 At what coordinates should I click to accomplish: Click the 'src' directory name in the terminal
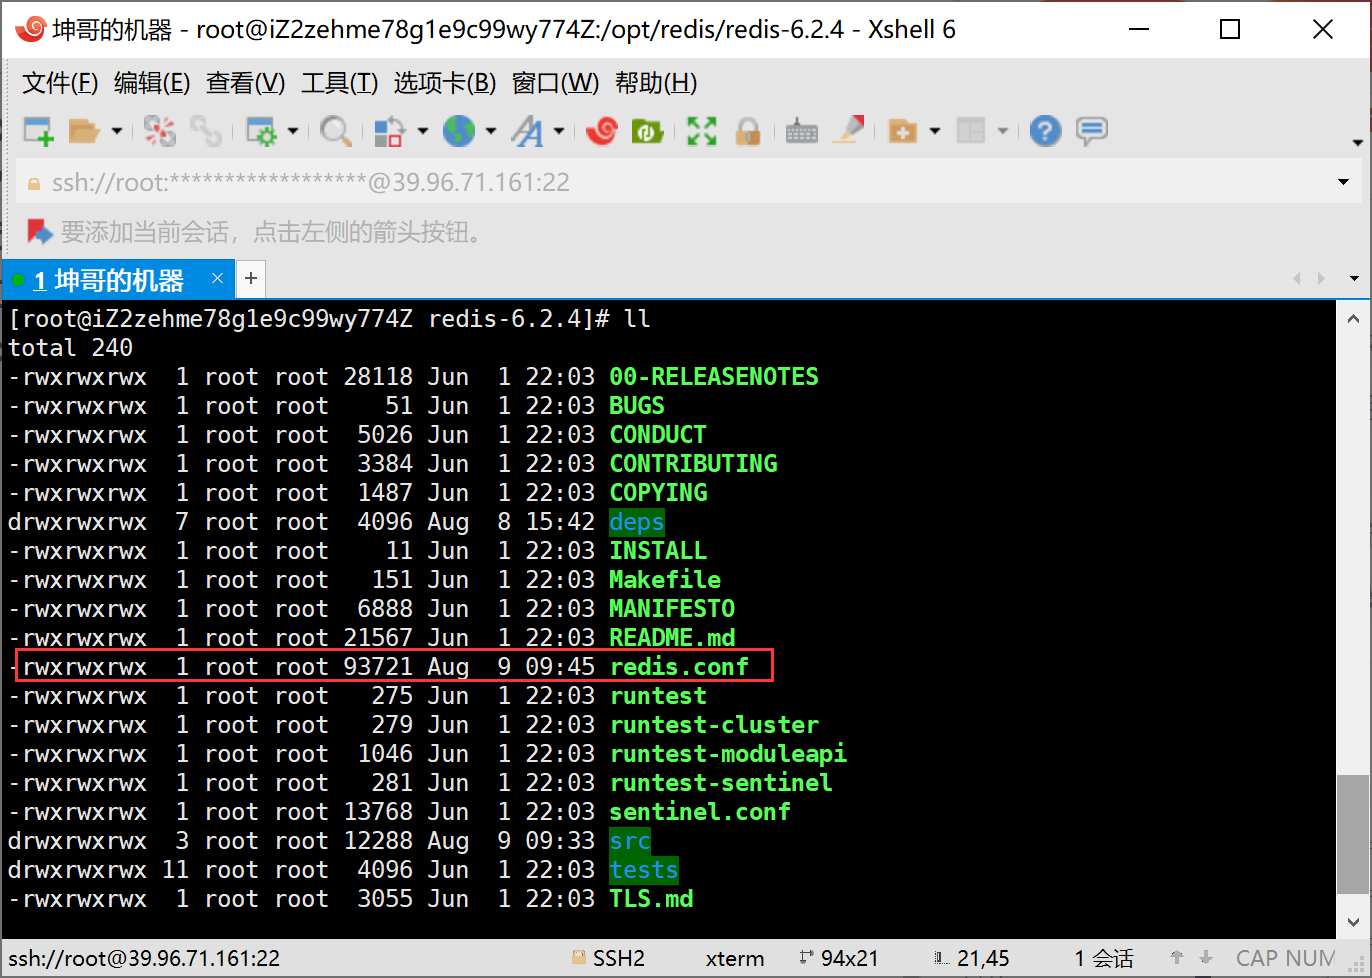630,841
